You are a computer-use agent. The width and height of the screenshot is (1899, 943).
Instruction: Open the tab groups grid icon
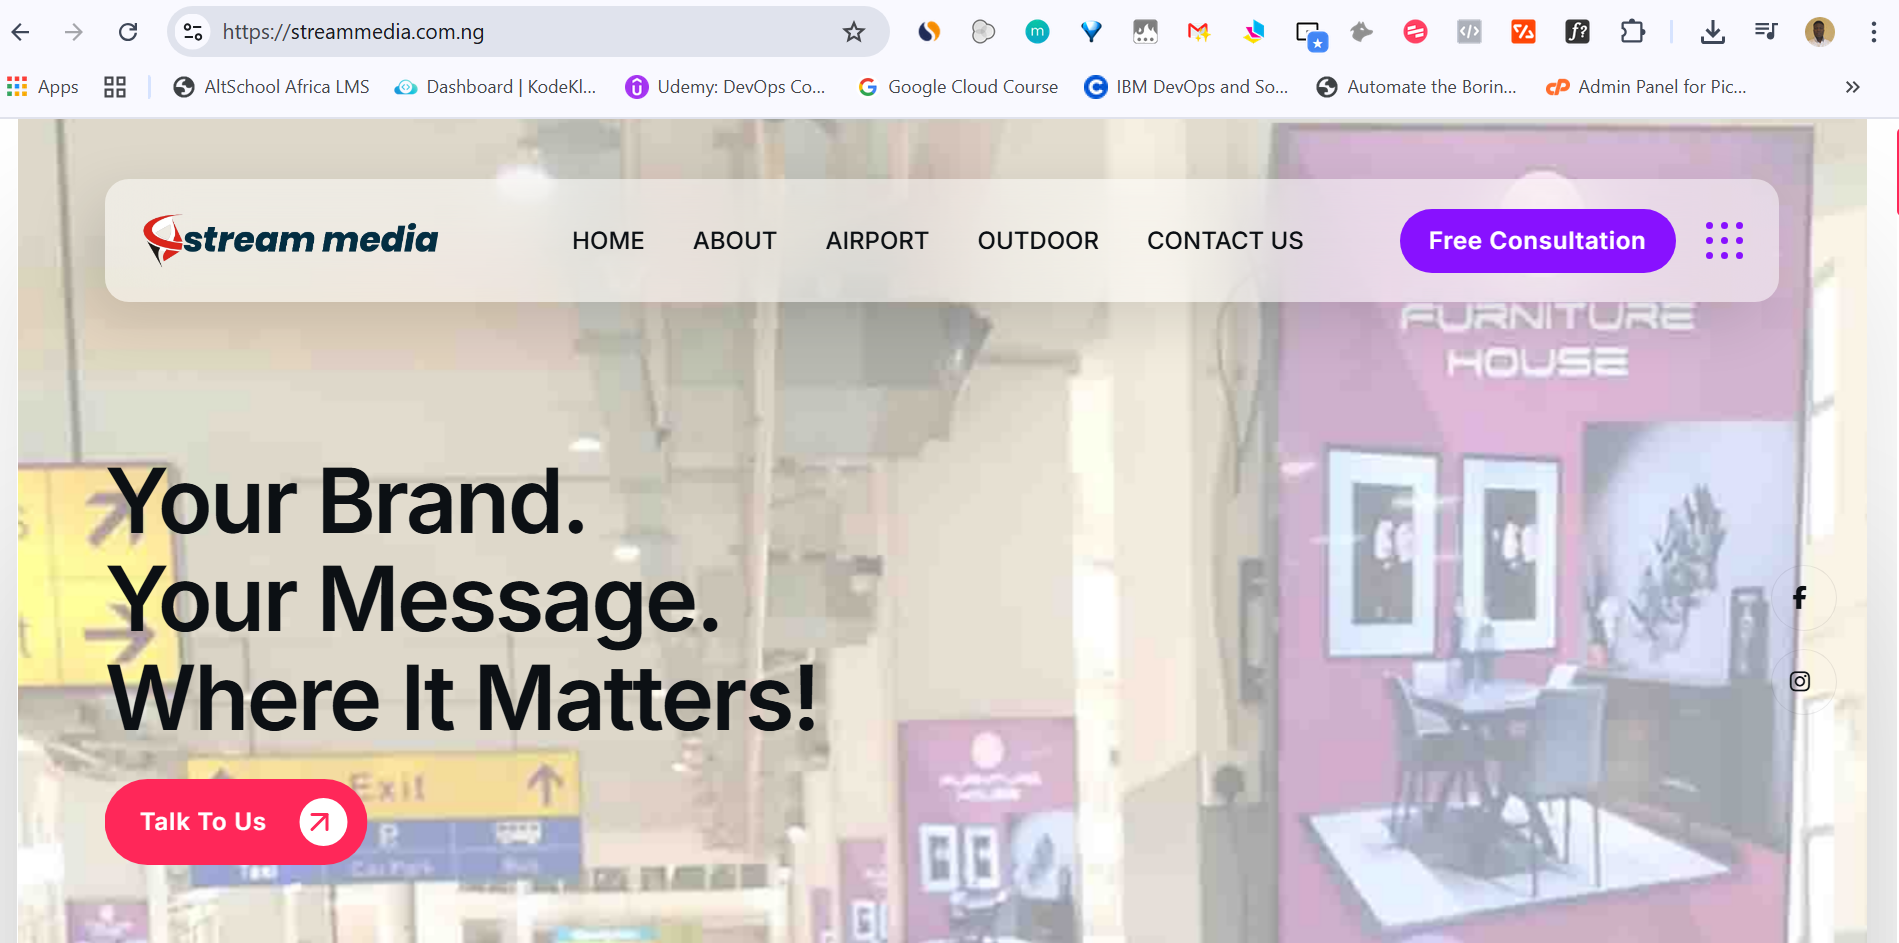click(x=115, y=87)
